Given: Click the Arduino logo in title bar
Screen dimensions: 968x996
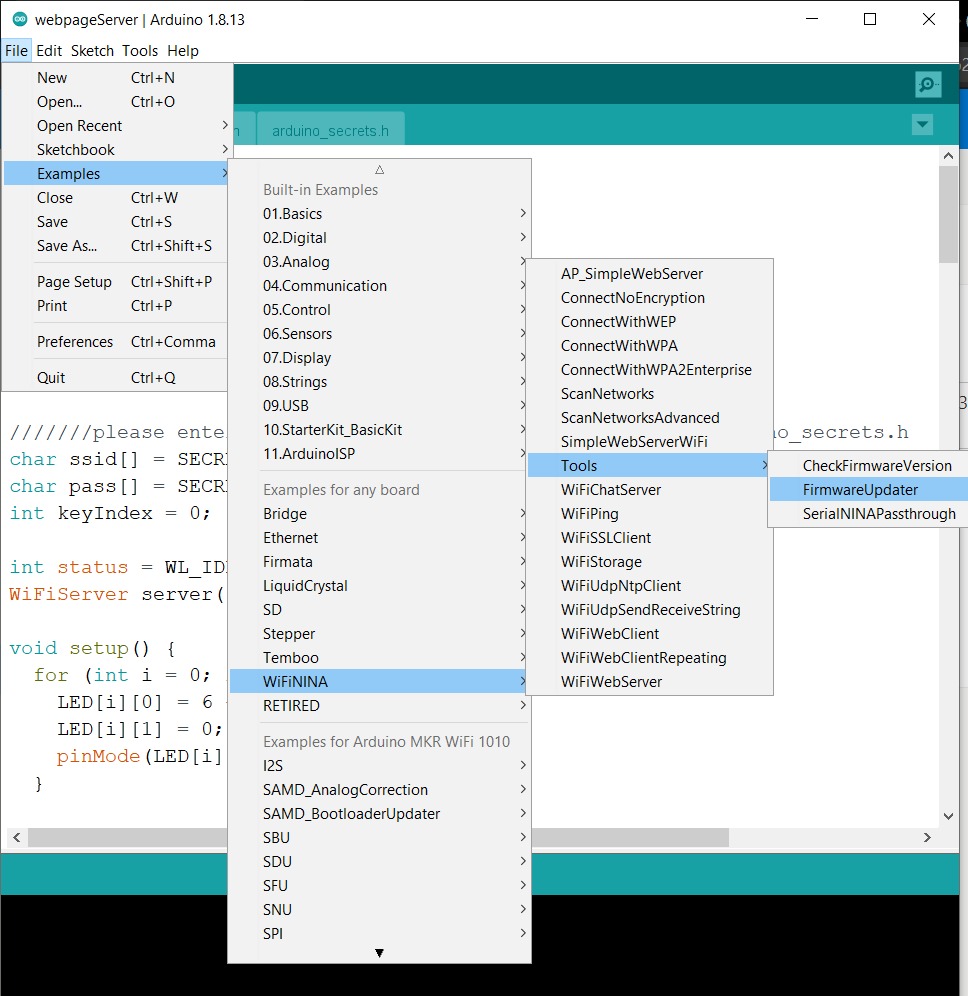Looking at the screenshot, I should (20, 20).
